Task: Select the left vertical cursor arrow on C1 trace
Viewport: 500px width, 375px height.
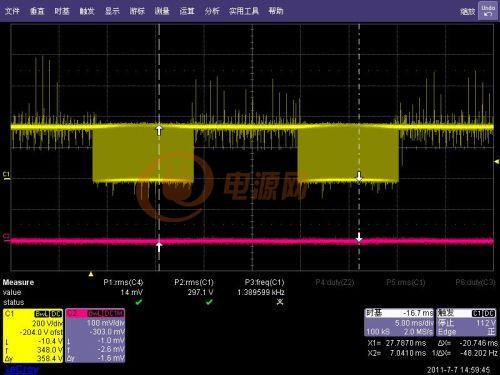Action: (x=159, y=130)
